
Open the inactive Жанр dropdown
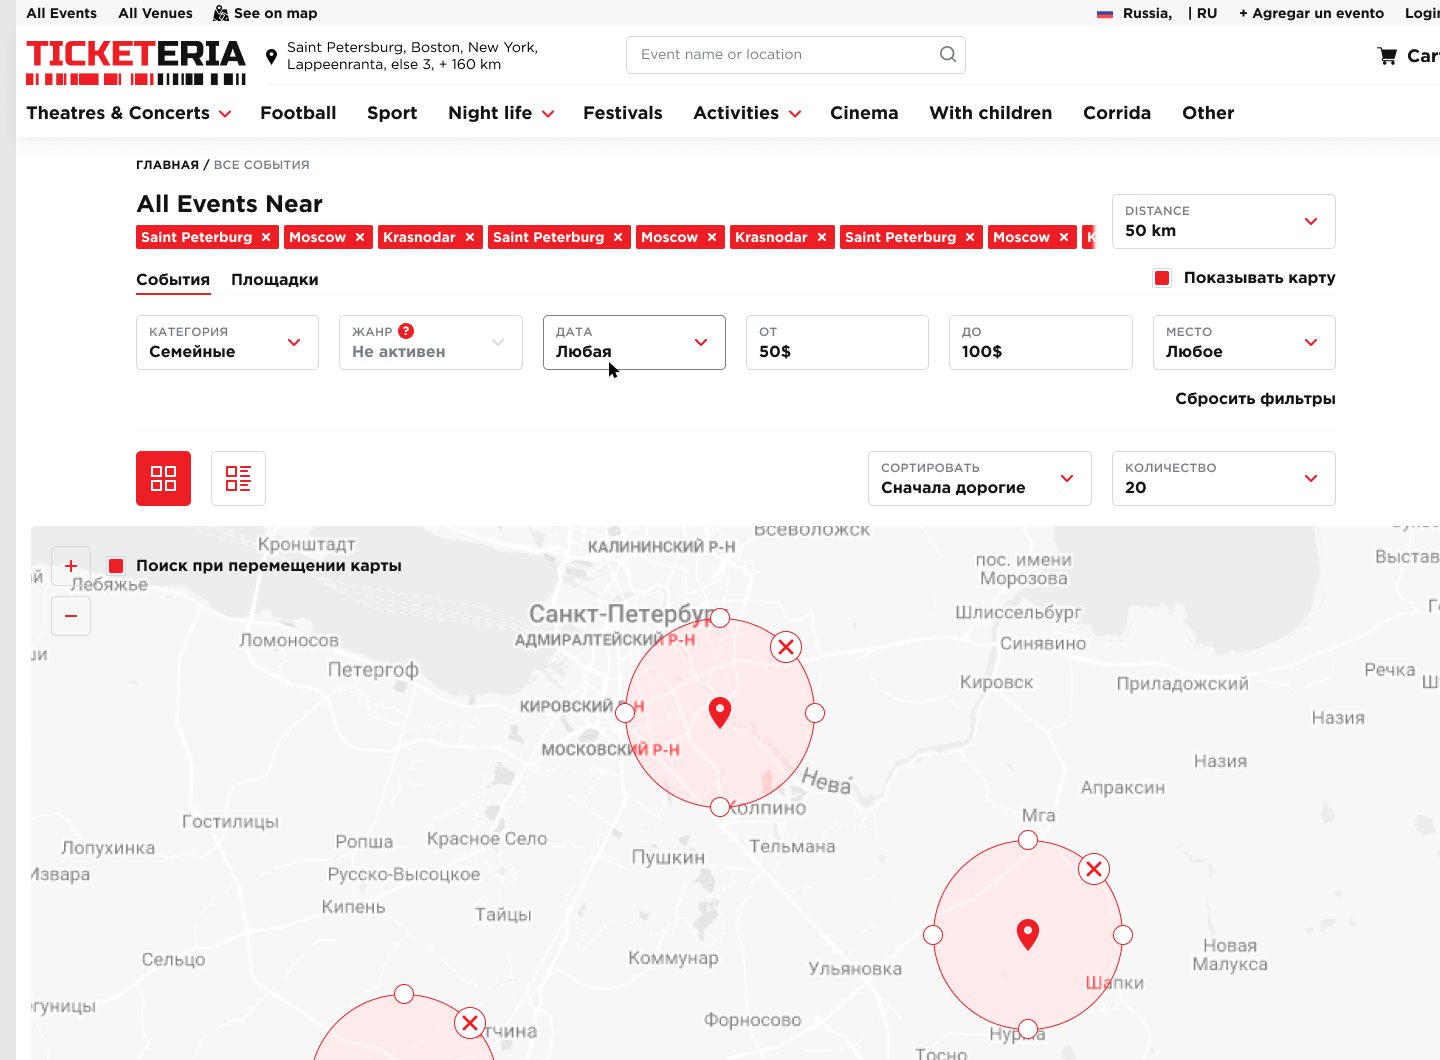tap(430, 342)
